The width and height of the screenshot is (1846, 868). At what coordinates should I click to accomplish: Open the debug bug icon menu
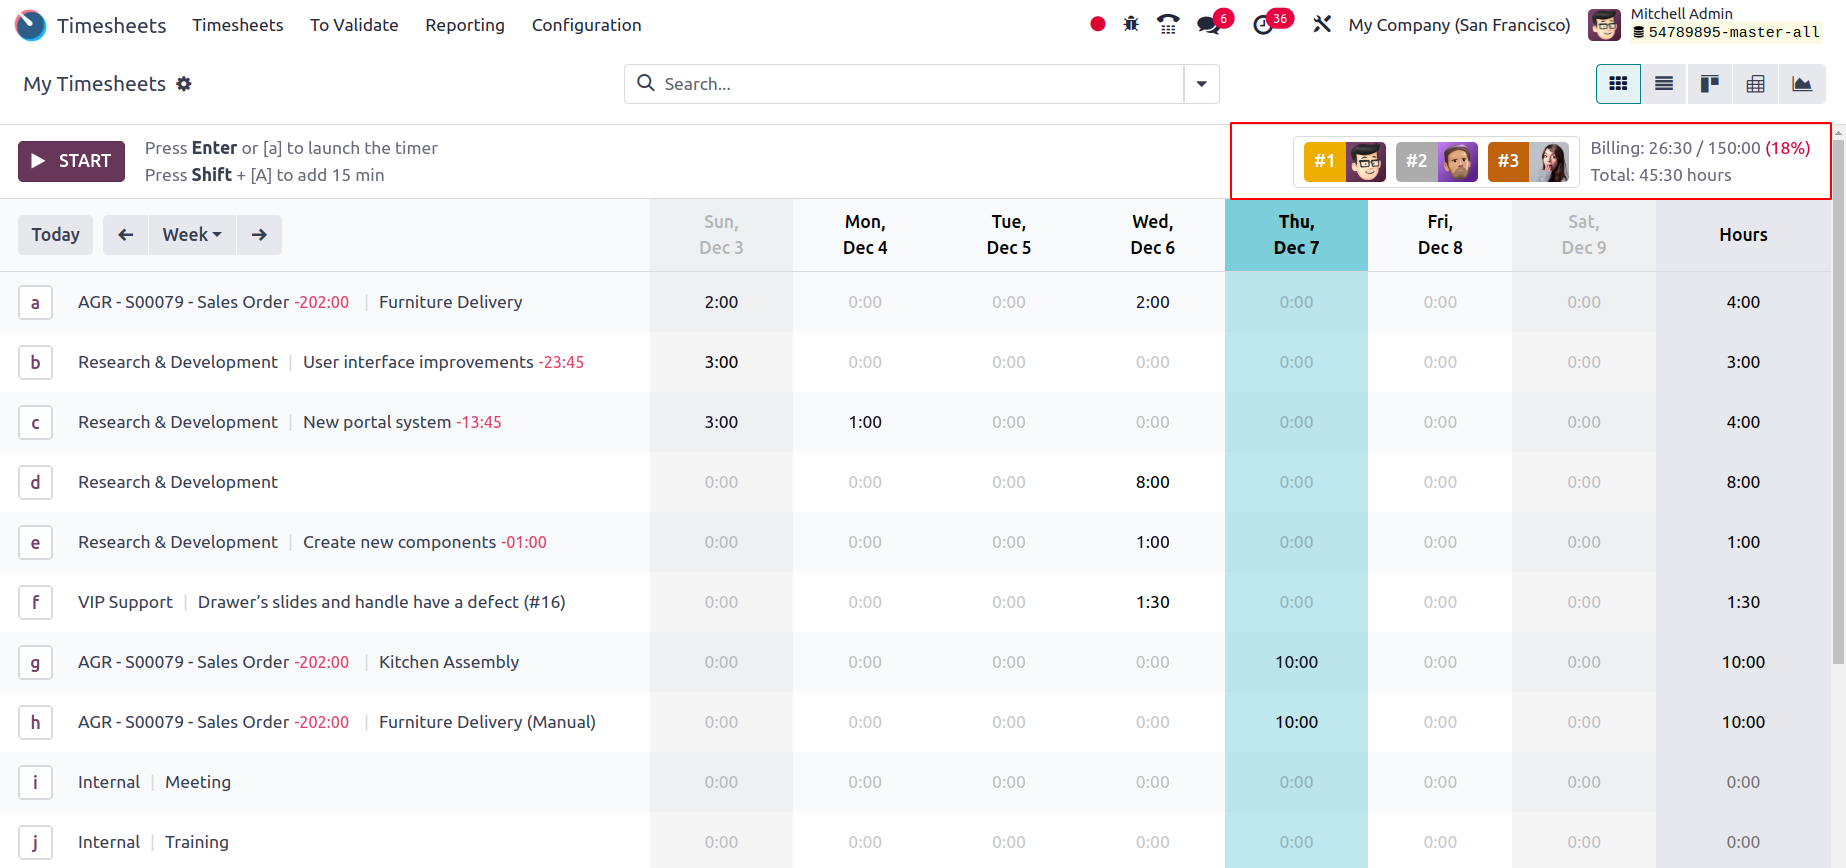(x=1131, y=24)
